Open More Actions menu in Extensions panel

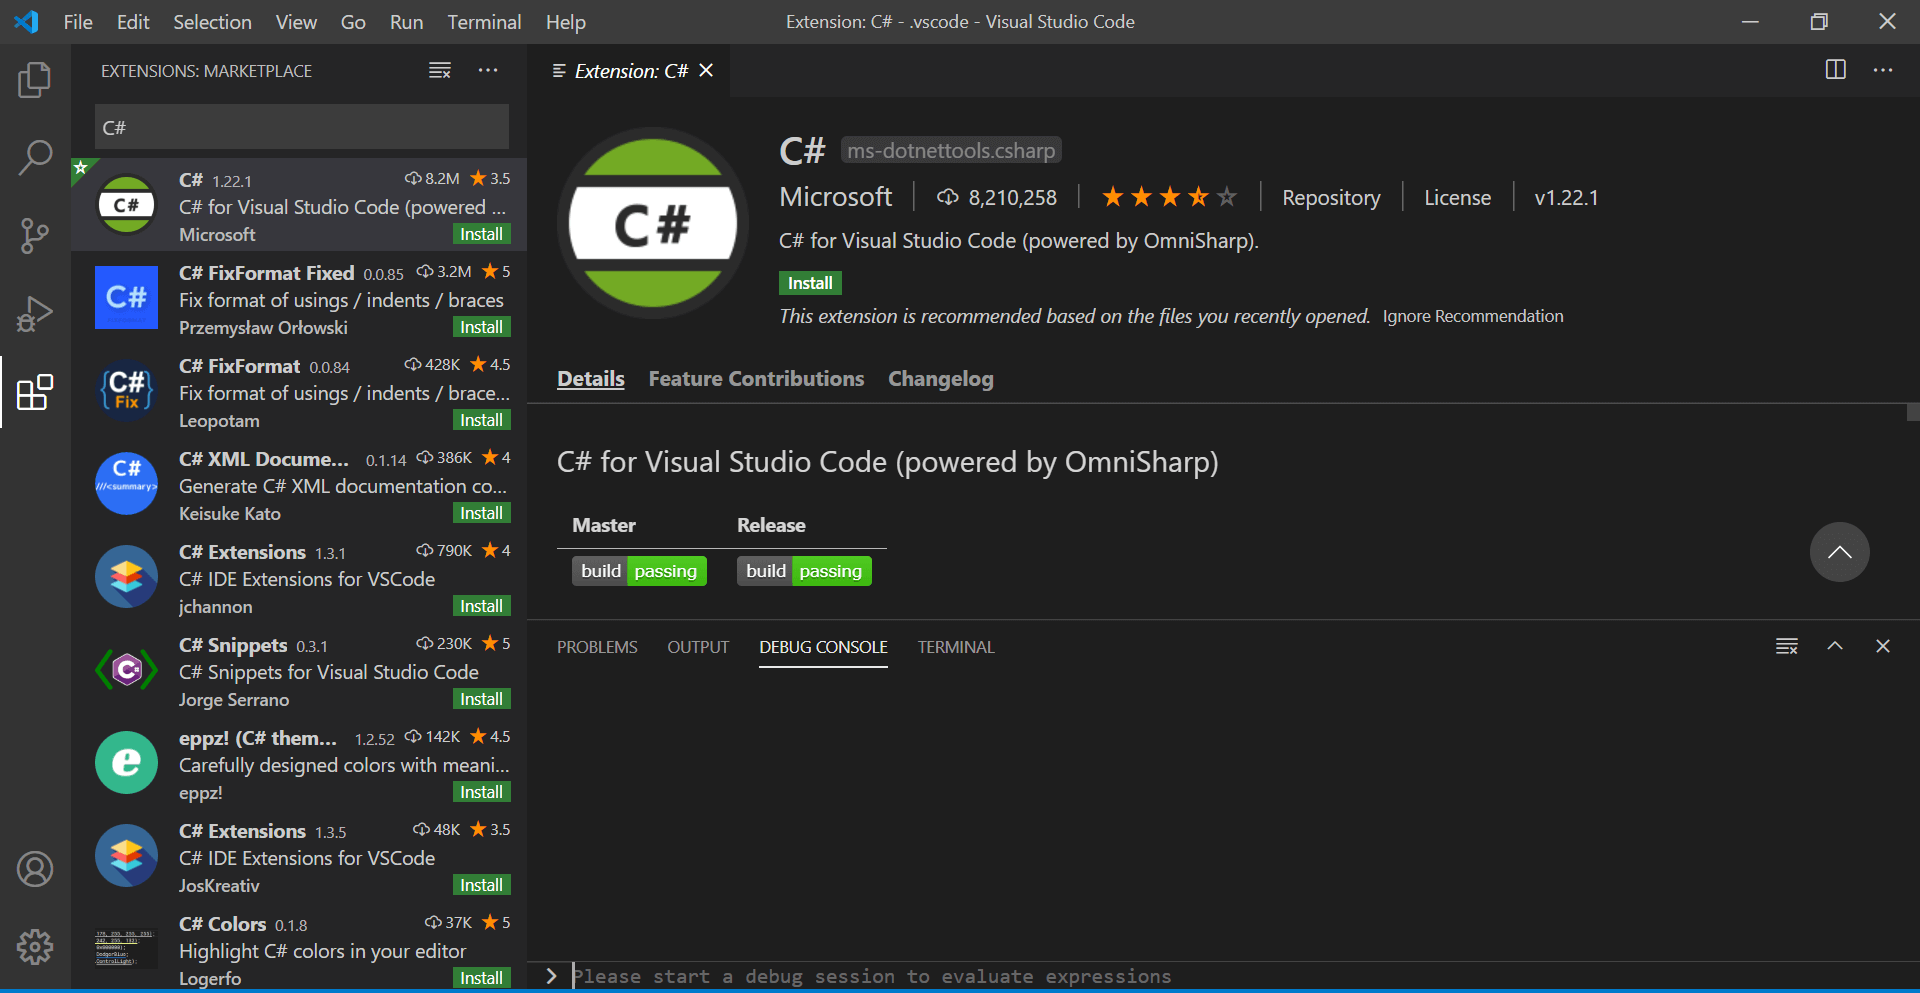[x=488, y=70]
